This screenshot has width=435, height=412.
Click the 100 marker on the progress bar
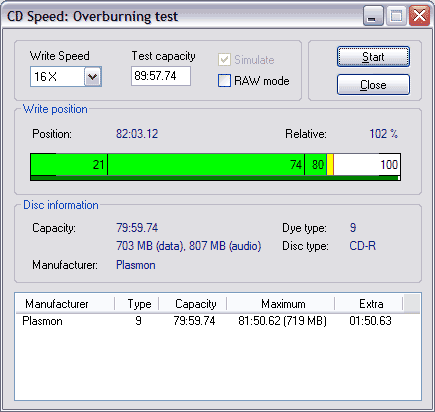click(x=389, y=165)
